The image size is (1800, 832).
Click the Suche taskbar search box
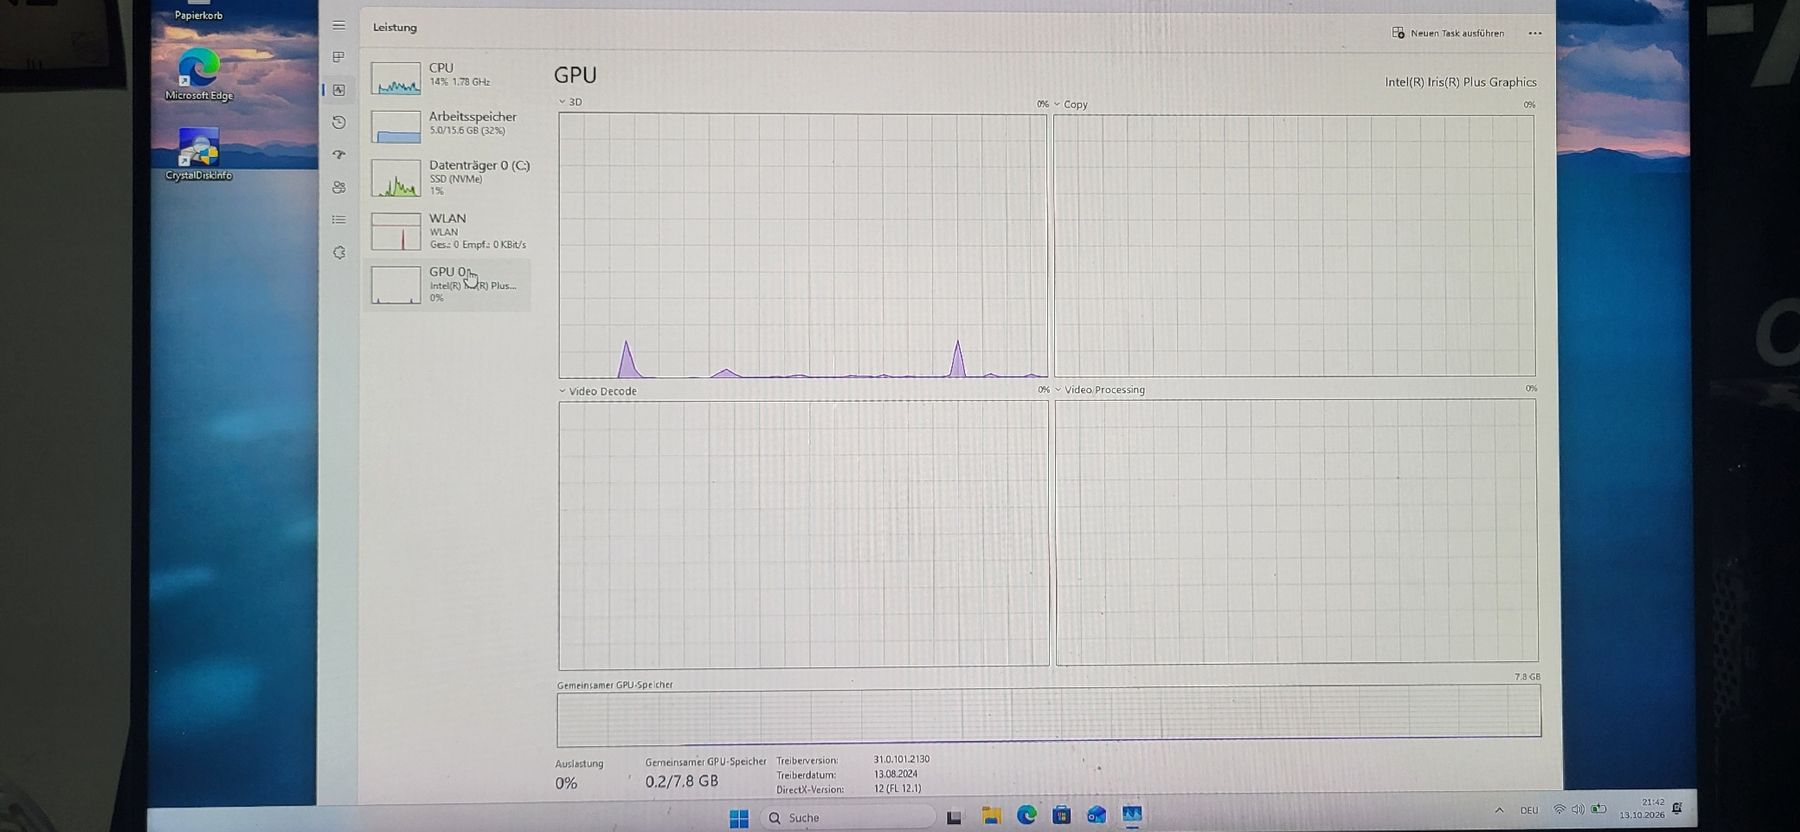tap(848, 818)
